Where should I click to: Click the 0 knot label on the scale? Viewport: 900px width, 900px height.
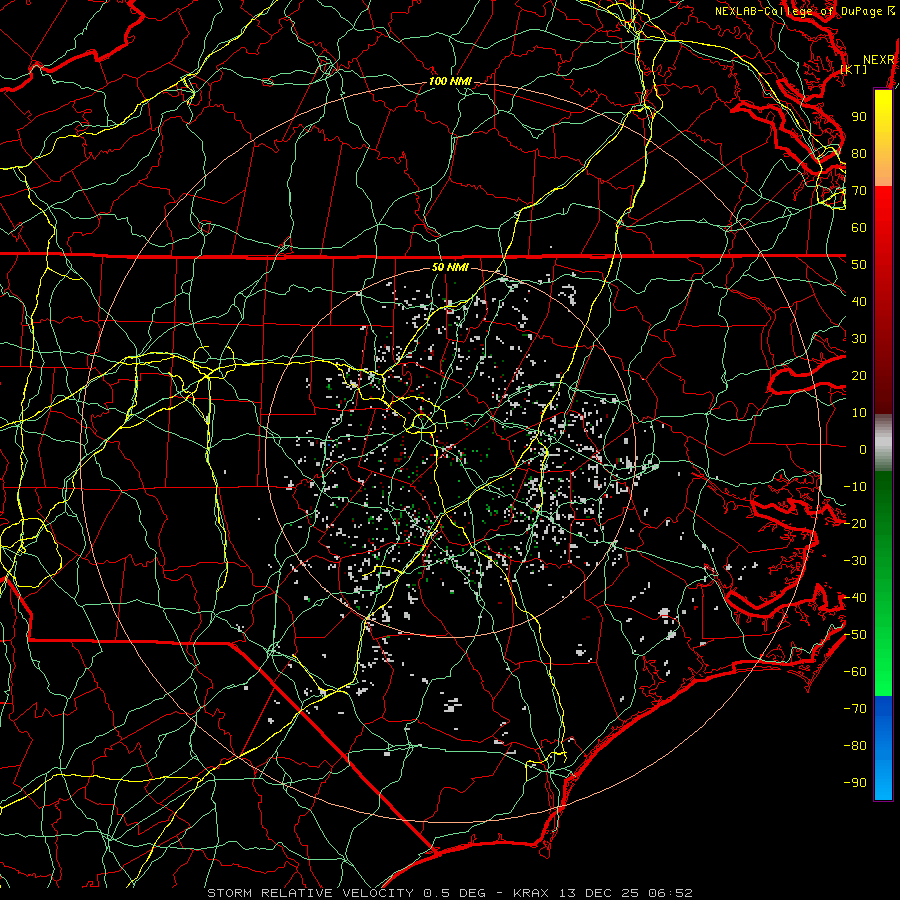pyautogui.click(x=863, y=449)
